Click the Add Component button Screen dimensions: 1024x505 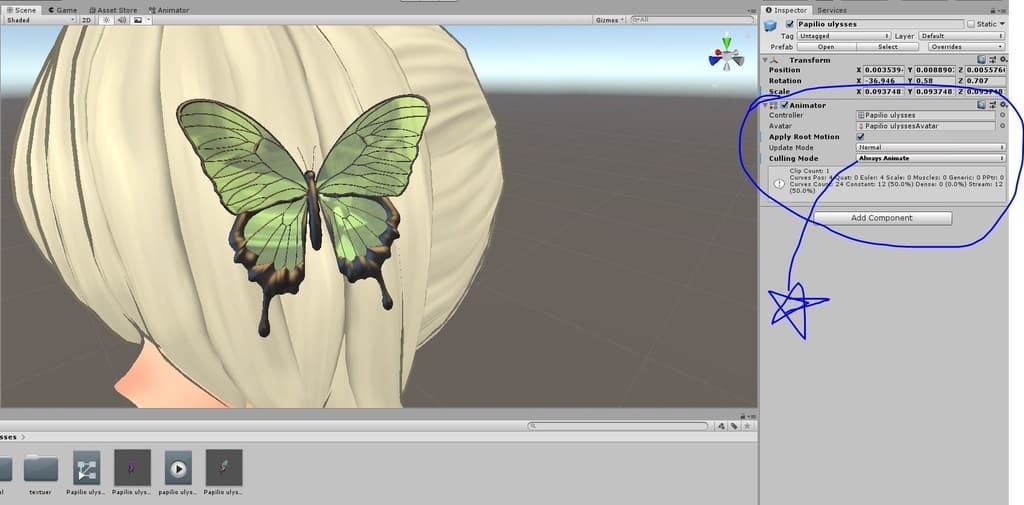[882, 218]
